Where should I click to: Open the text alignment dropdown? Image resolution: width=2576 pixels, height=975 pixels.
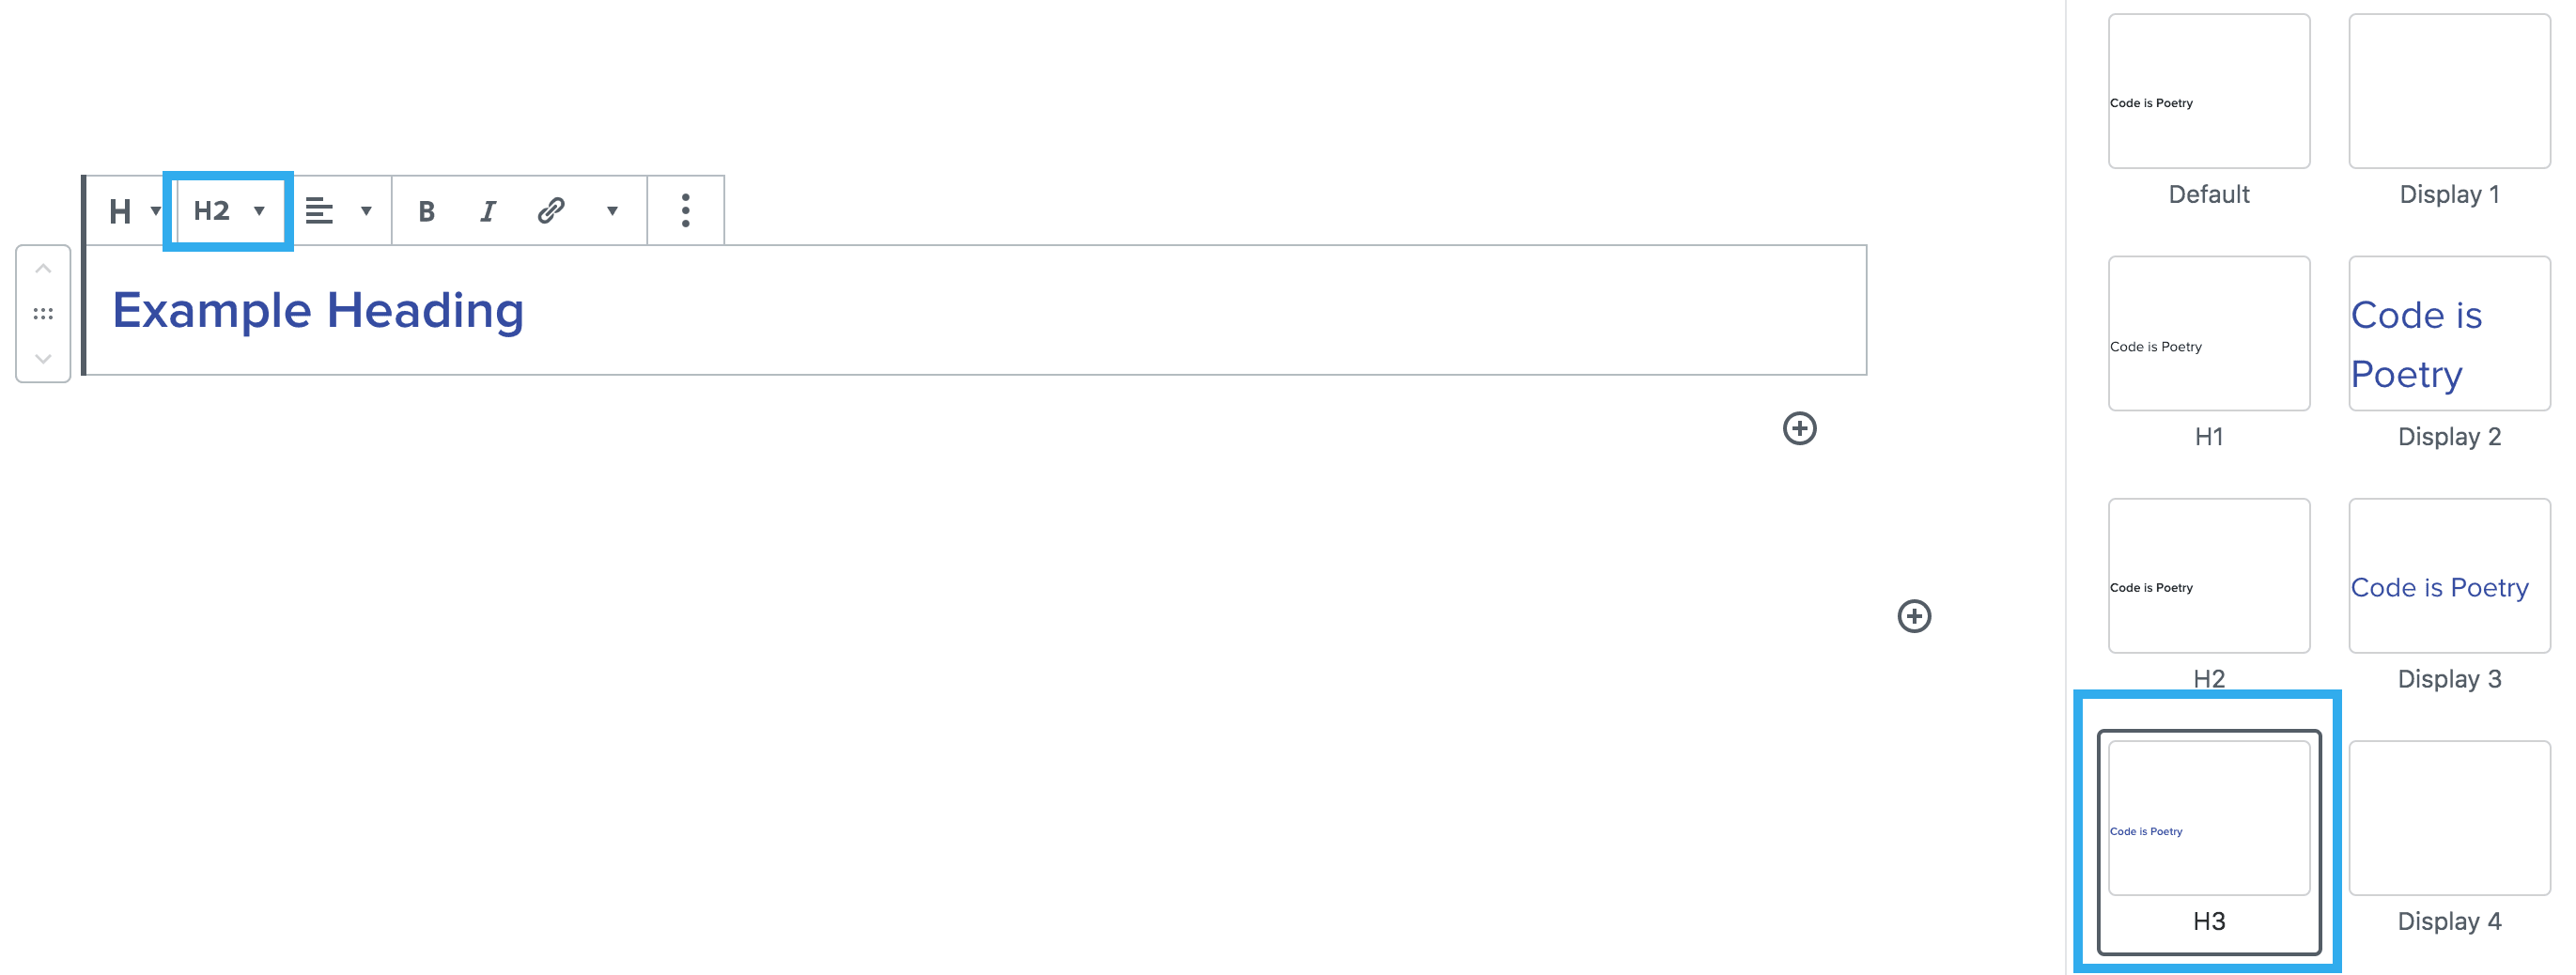click(x=338, y=211)
